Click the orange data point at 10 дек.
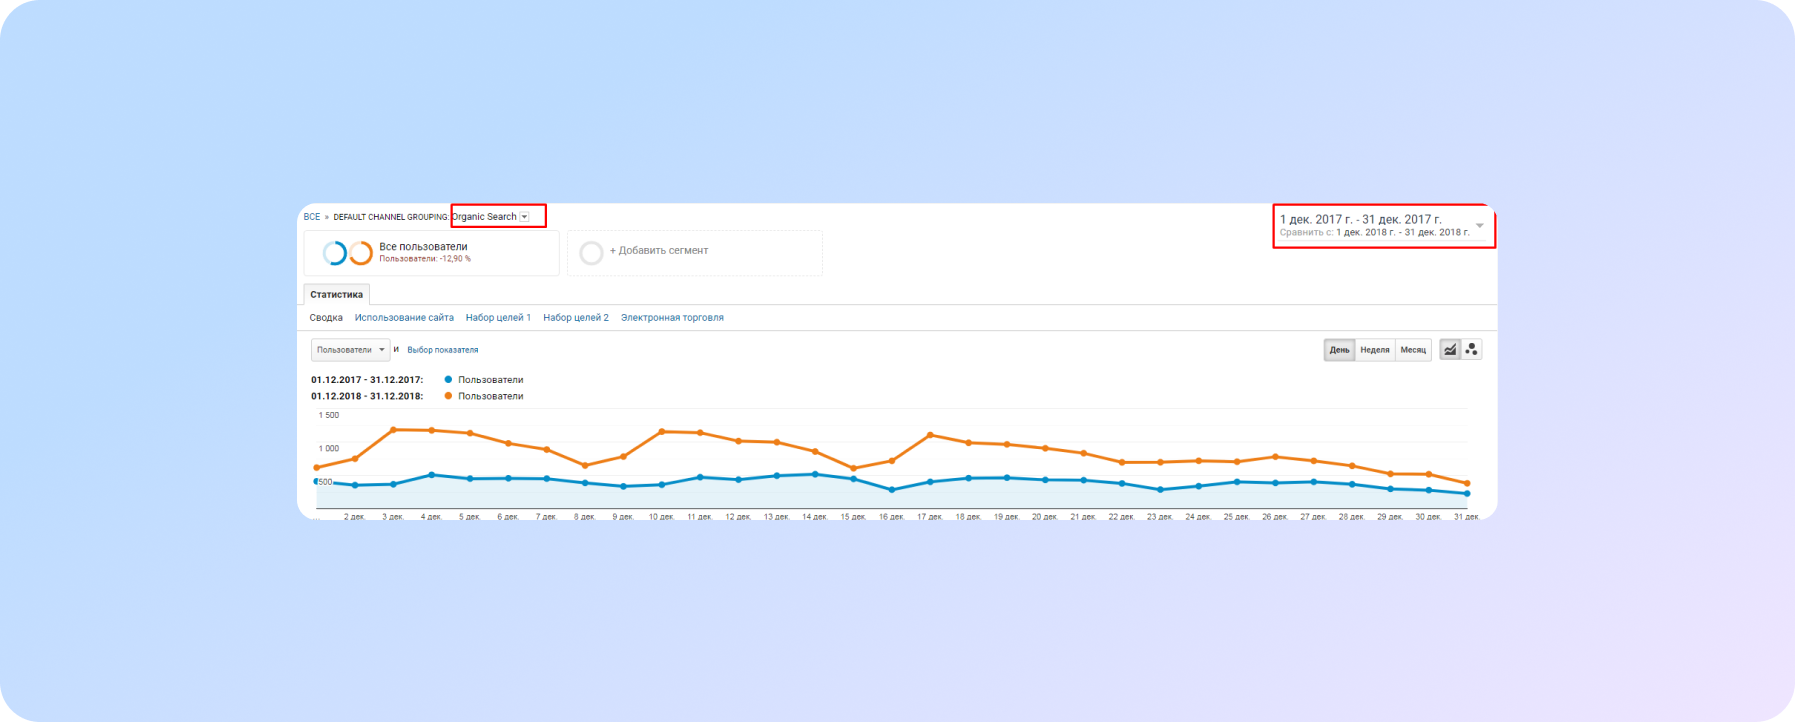This screenshot has width=1795, height=722. [x=662, y=432]
